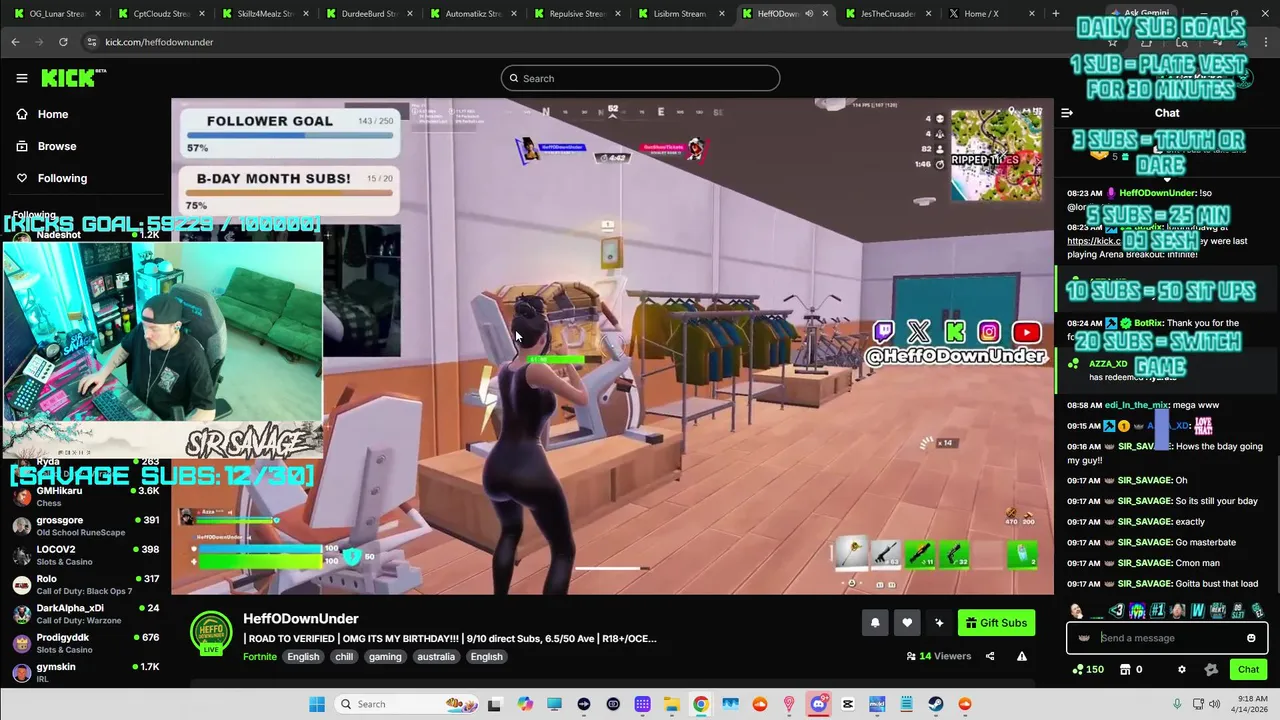Open Following in the sidebar
The image size is (1280, 720).
click(62, 178)
